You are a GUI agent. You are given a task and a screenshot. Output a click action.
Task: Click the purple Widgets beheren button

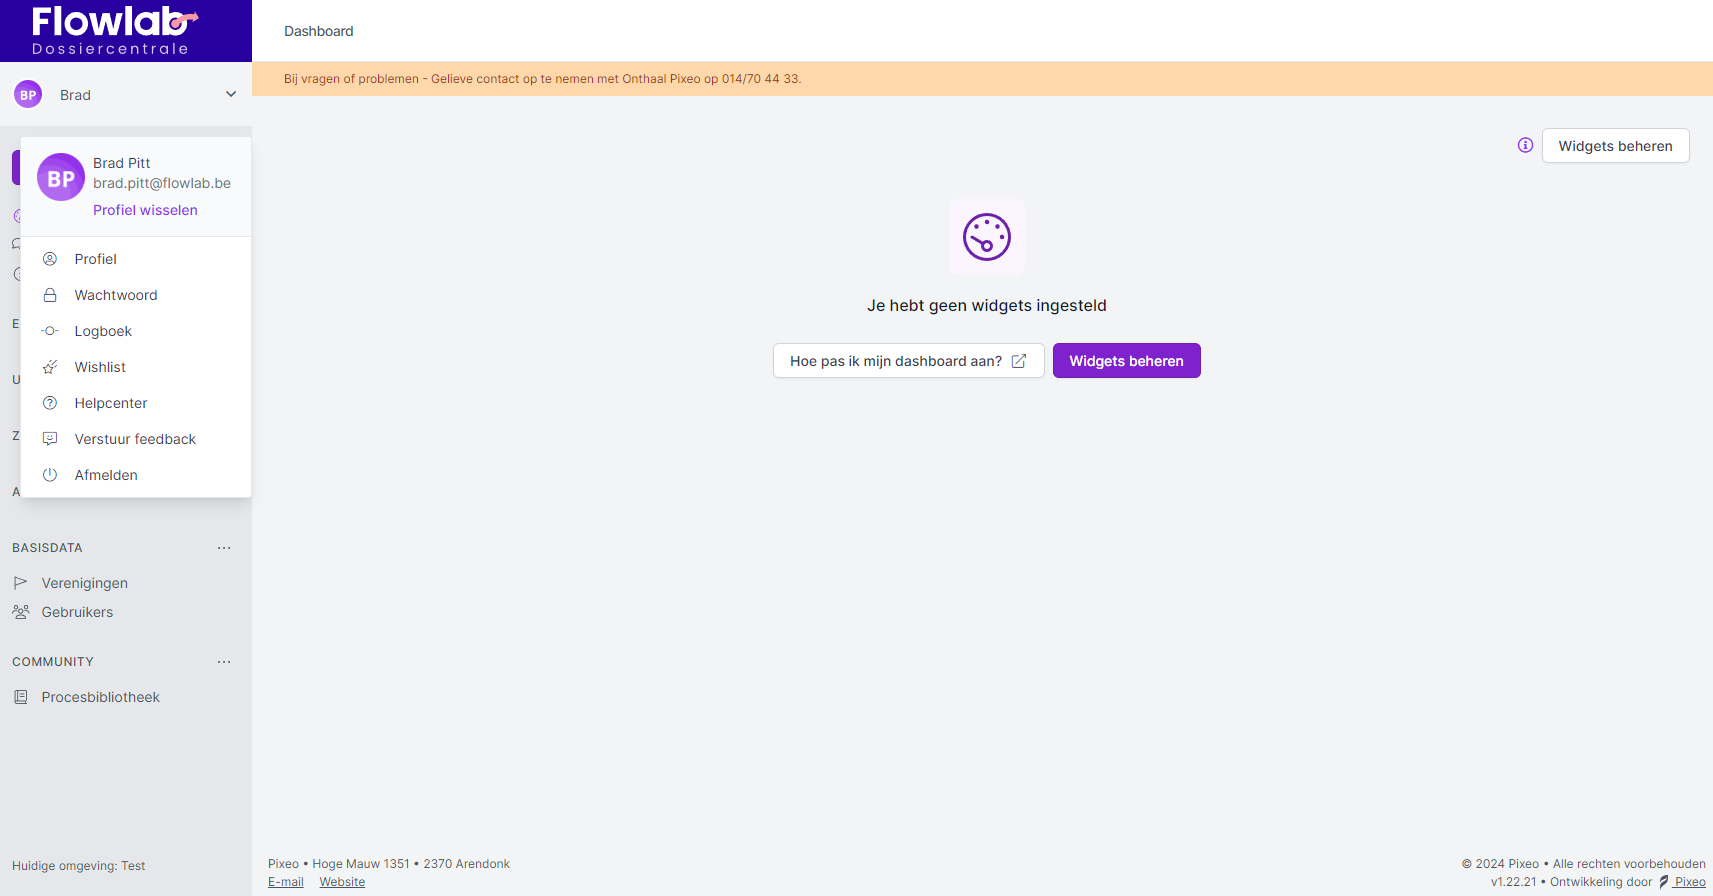[1126, 361]
